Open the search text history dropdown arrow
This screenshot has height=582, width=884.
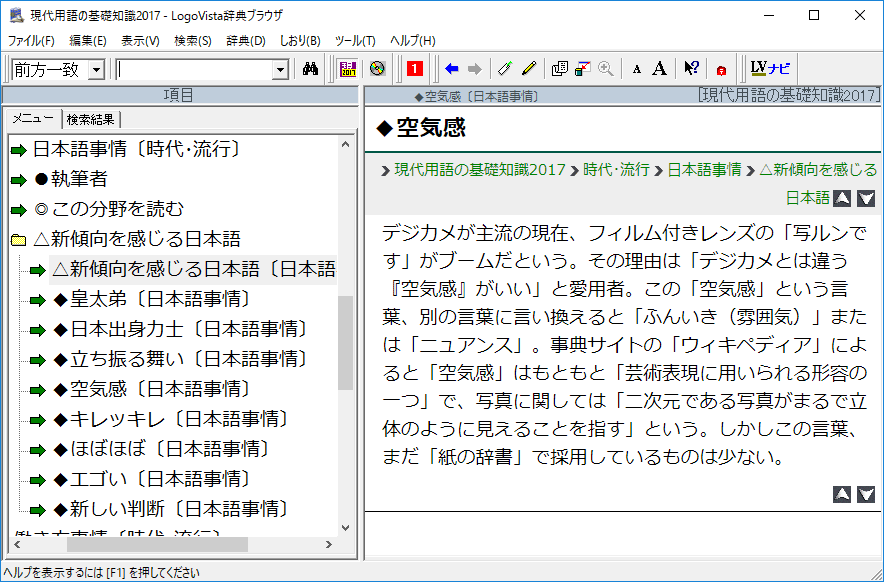click(280, 69)
